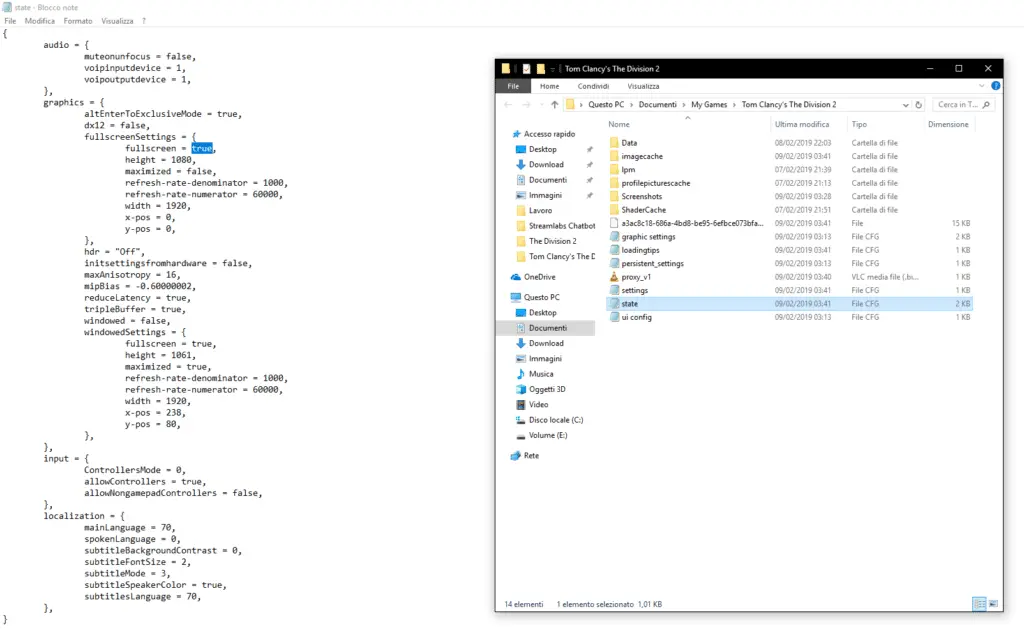Sort files by Tipo column
The width and height of the screenshot is (1024, 637).
click(x=859, y=124)
